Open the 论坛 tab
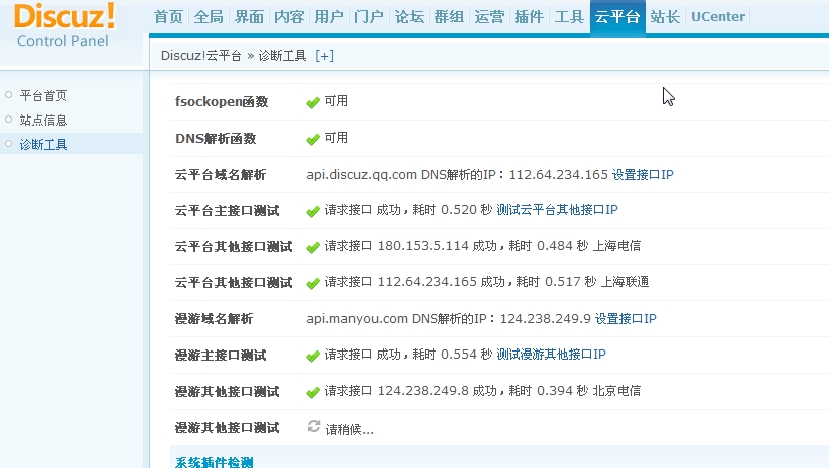This screenshot has width=829, height=468. click(409, 17)
